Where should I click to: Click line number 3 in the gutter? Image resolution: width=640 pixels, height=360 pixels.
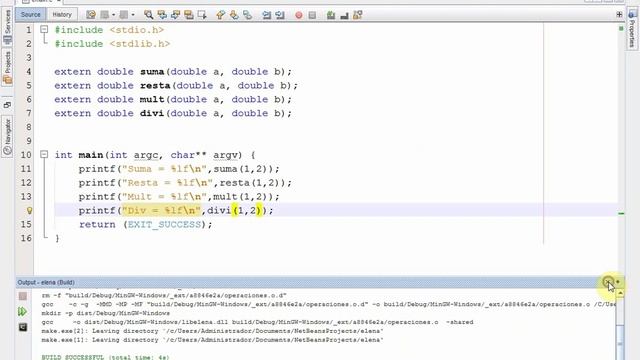(29, 57)
